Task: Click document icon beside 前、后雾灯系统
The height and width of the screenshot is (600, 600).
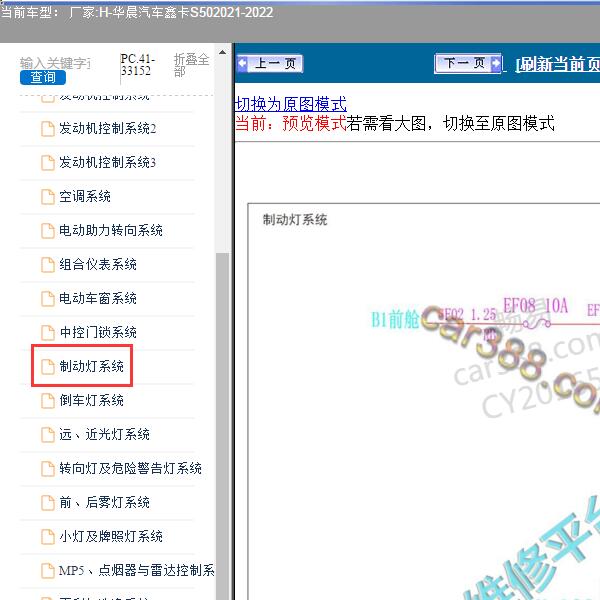Action: coord(48,502)
